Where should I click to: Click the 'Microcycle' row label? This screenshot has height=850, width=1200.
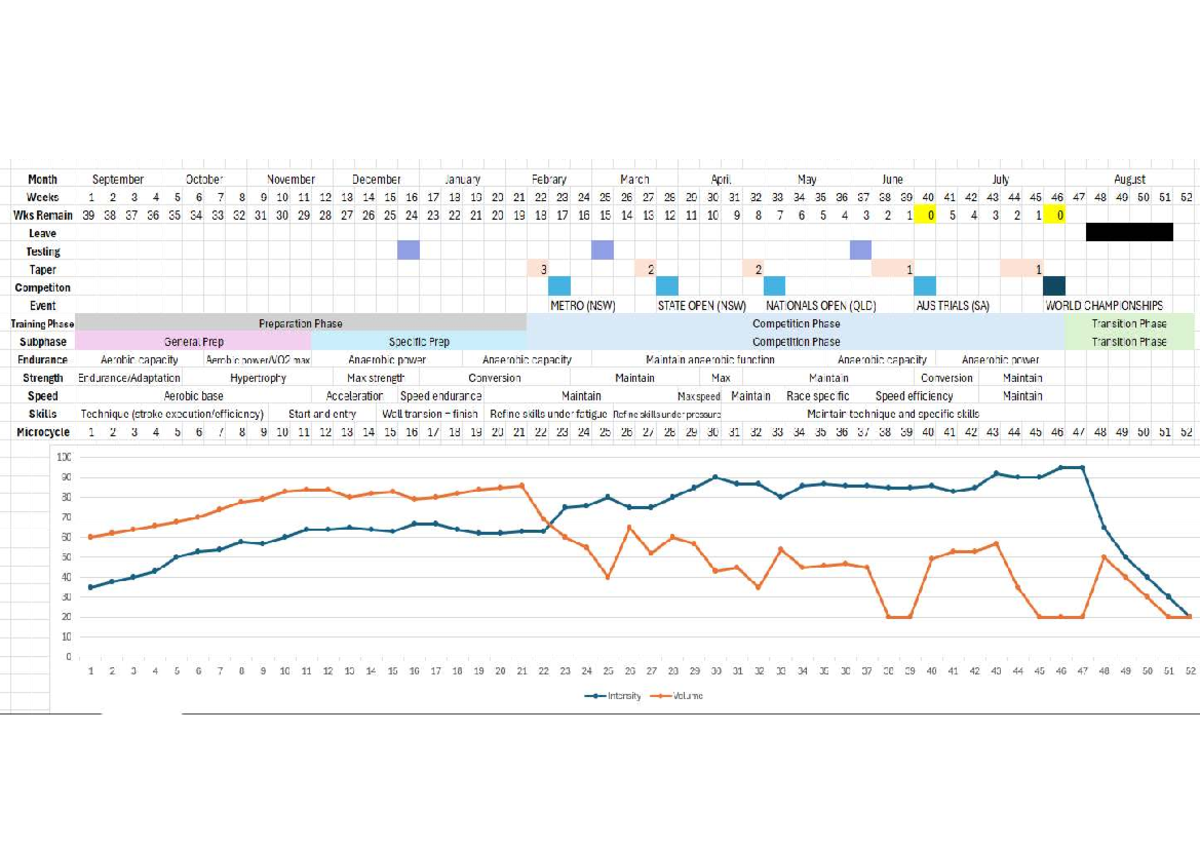[42, 431]
